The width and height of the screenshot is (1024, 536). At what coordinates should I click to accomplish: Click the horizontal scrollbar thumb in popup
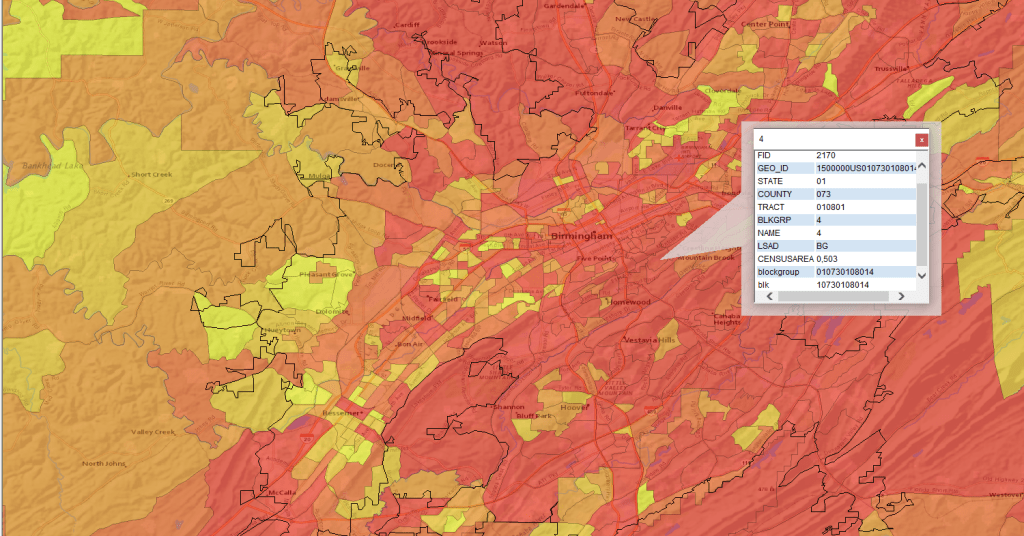pos(836,296)
